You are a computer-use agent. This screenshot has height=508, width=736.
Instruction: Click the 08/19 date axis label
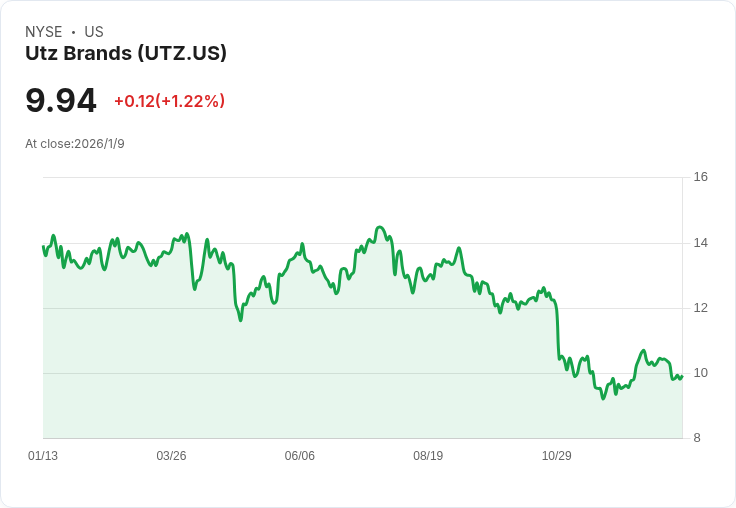pyautogui.click(x=428, y=455)
